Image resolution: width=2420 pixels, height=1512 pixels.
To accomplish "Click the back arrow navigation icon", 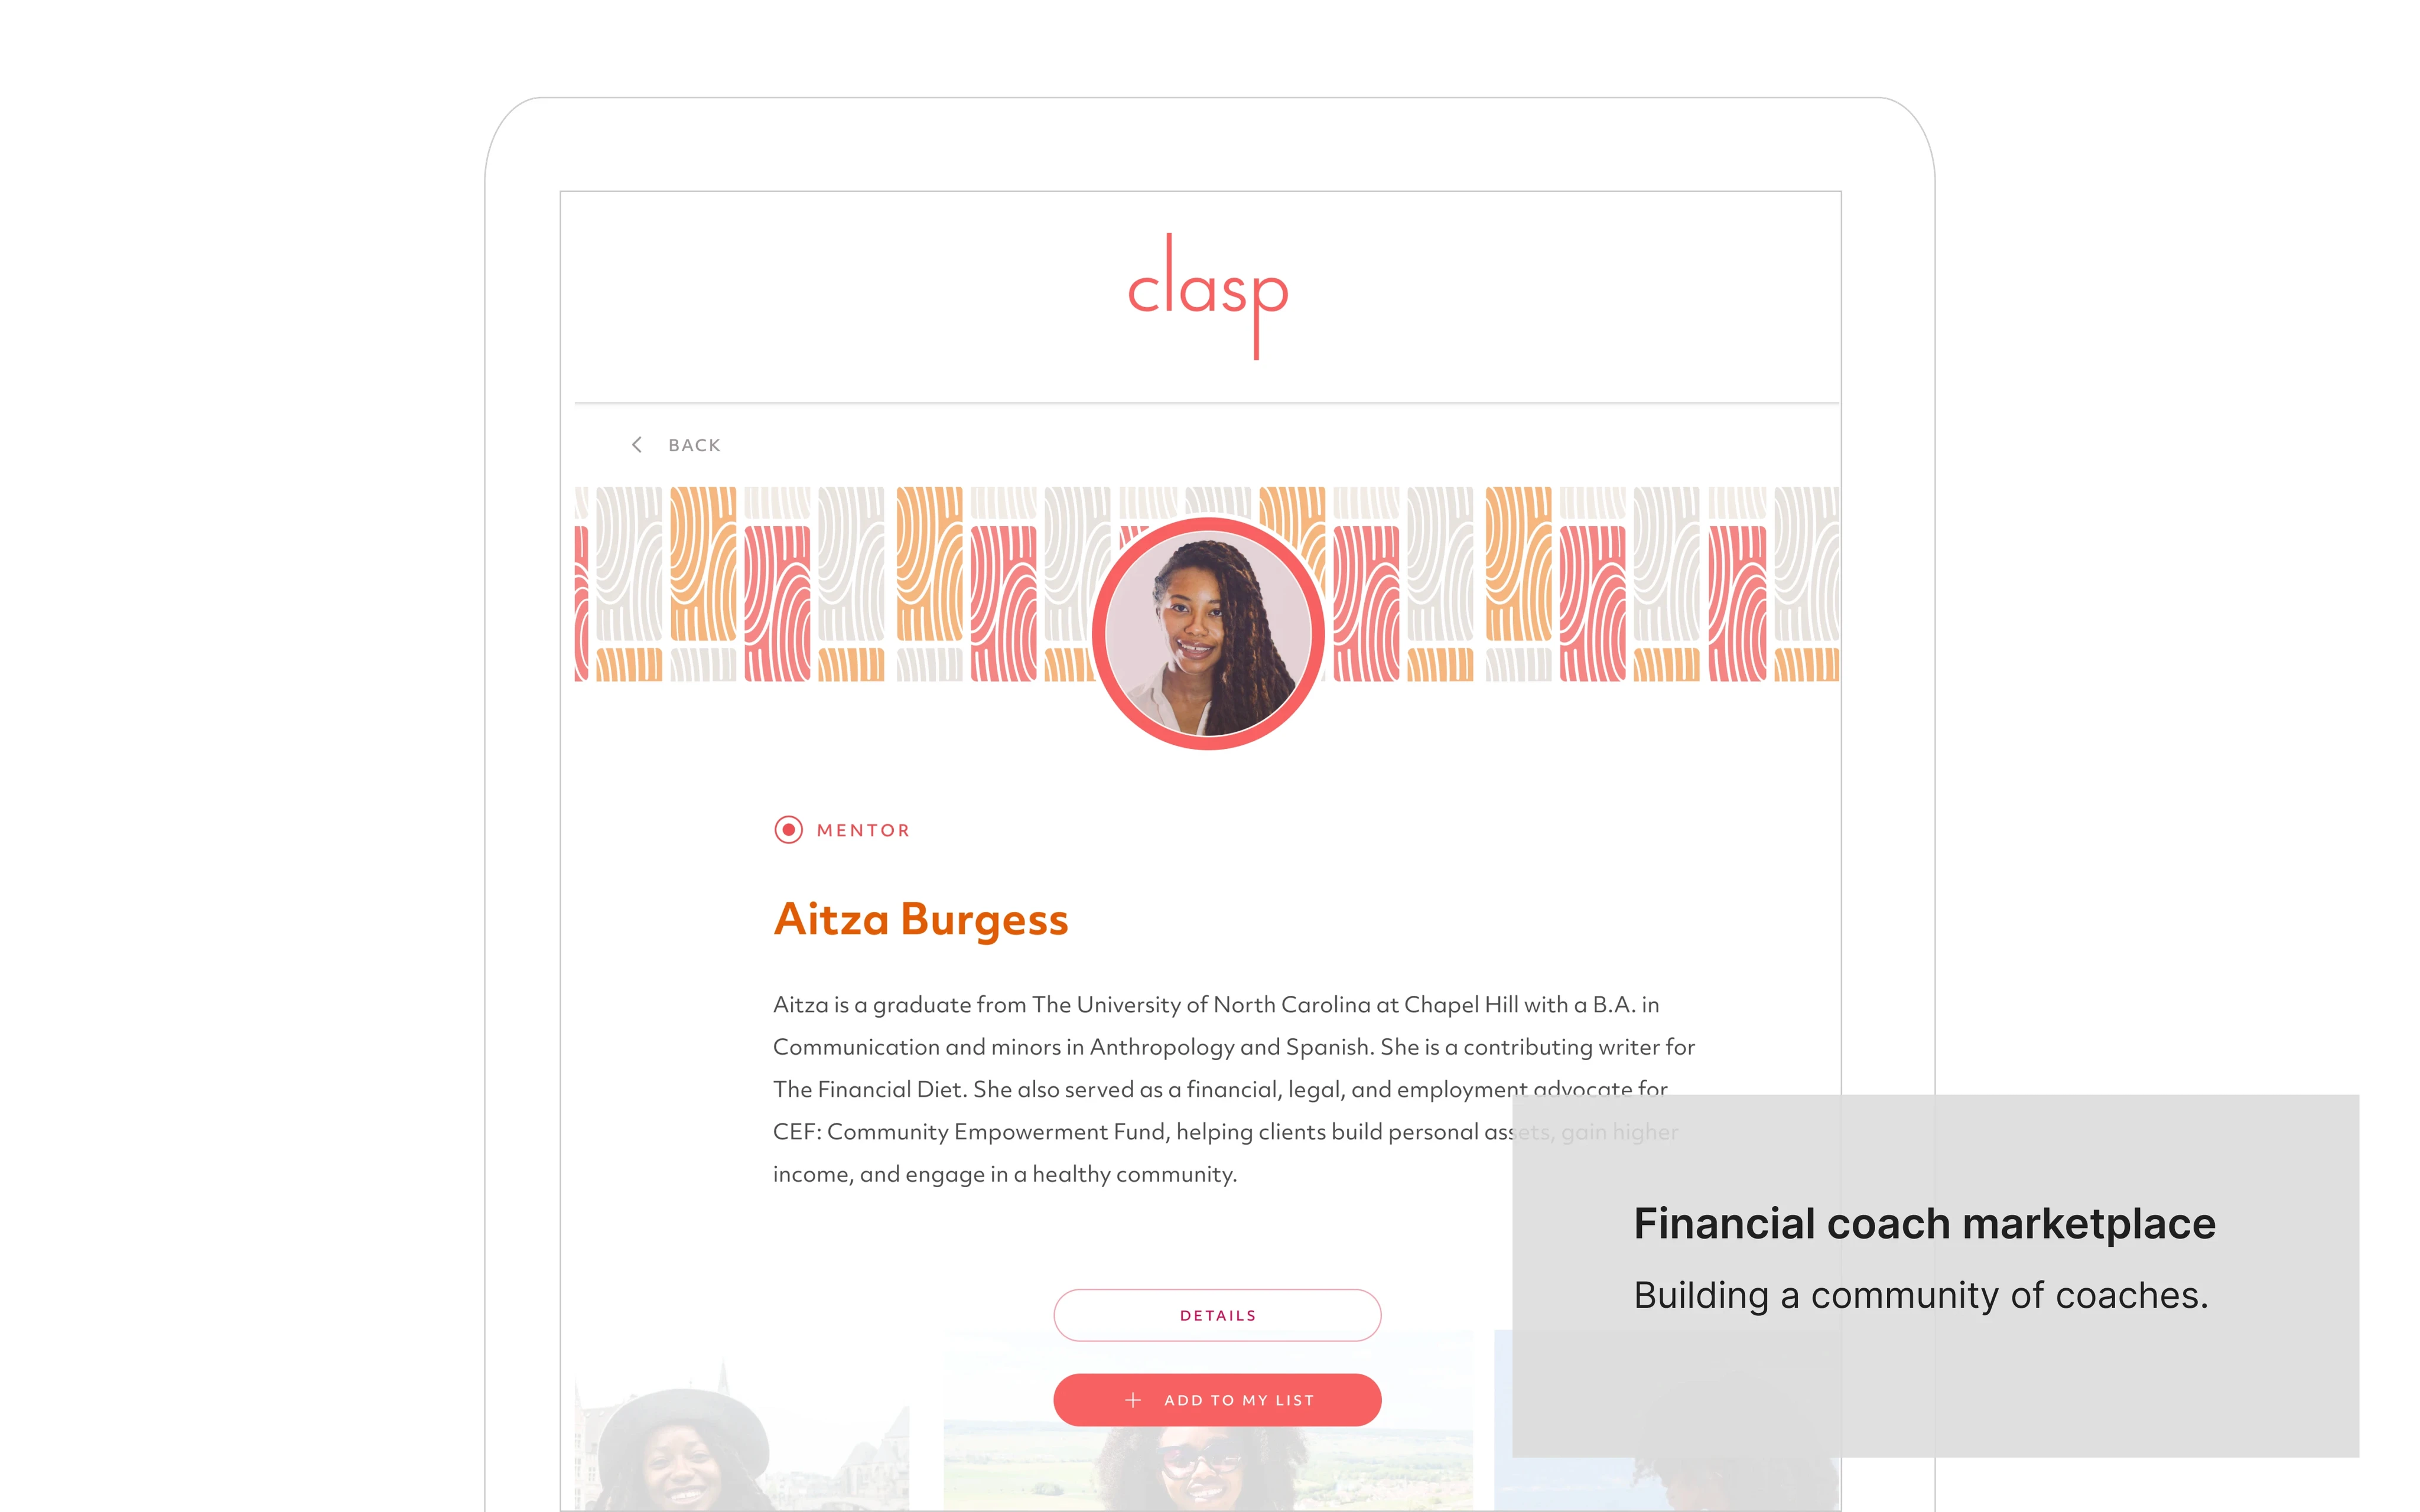I will click(636, 444).
